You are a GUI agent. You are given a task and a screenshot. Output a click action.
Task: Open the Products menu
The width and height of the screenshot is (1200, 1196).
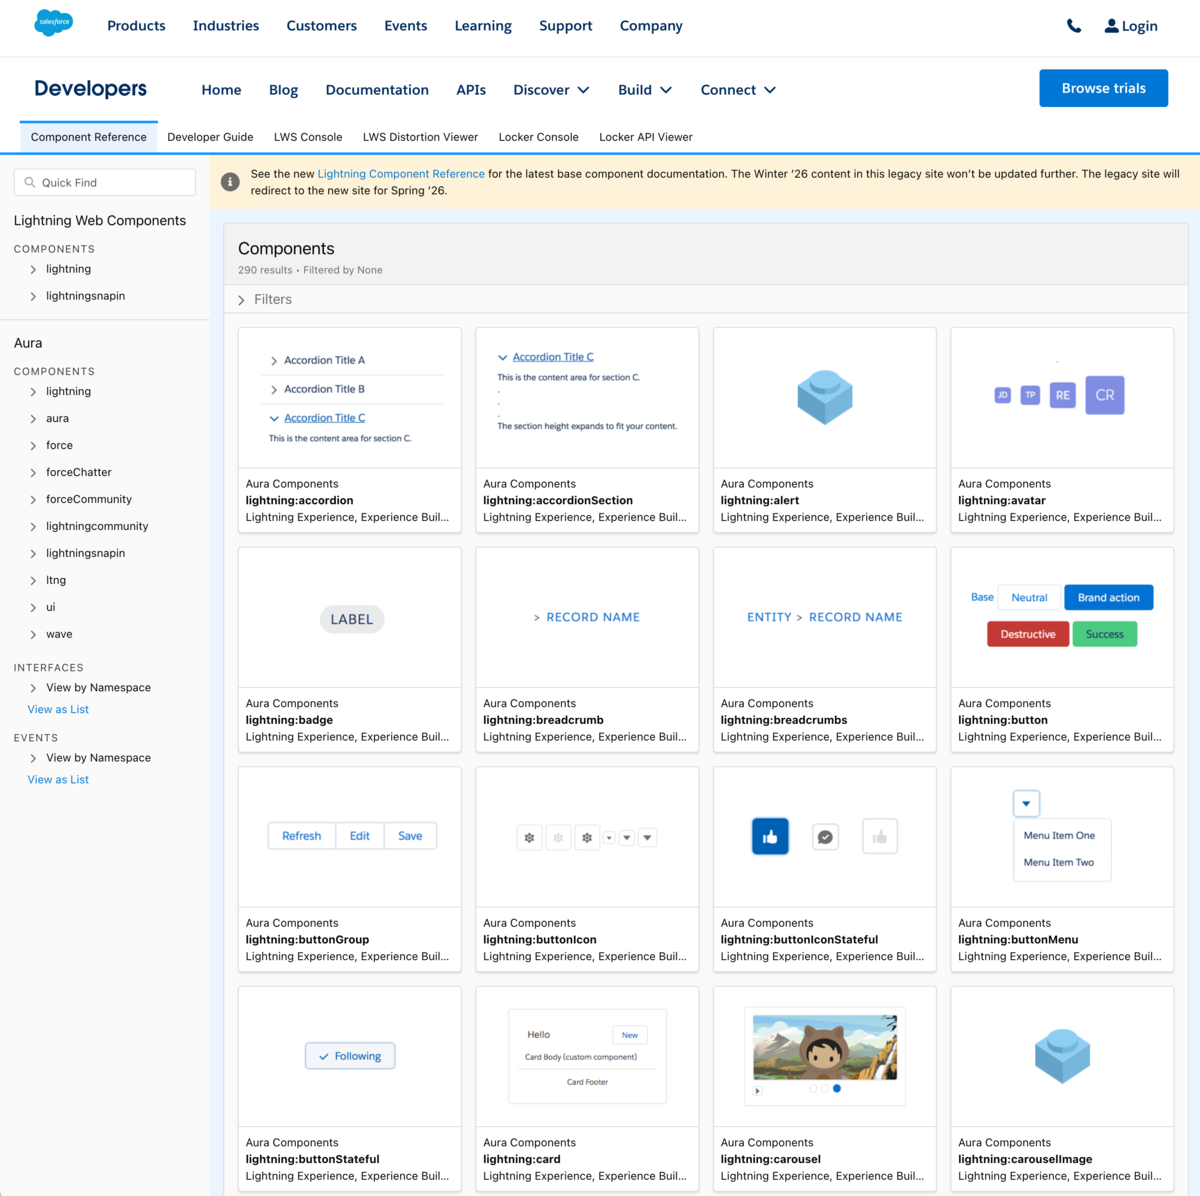[x=136, y=26]
